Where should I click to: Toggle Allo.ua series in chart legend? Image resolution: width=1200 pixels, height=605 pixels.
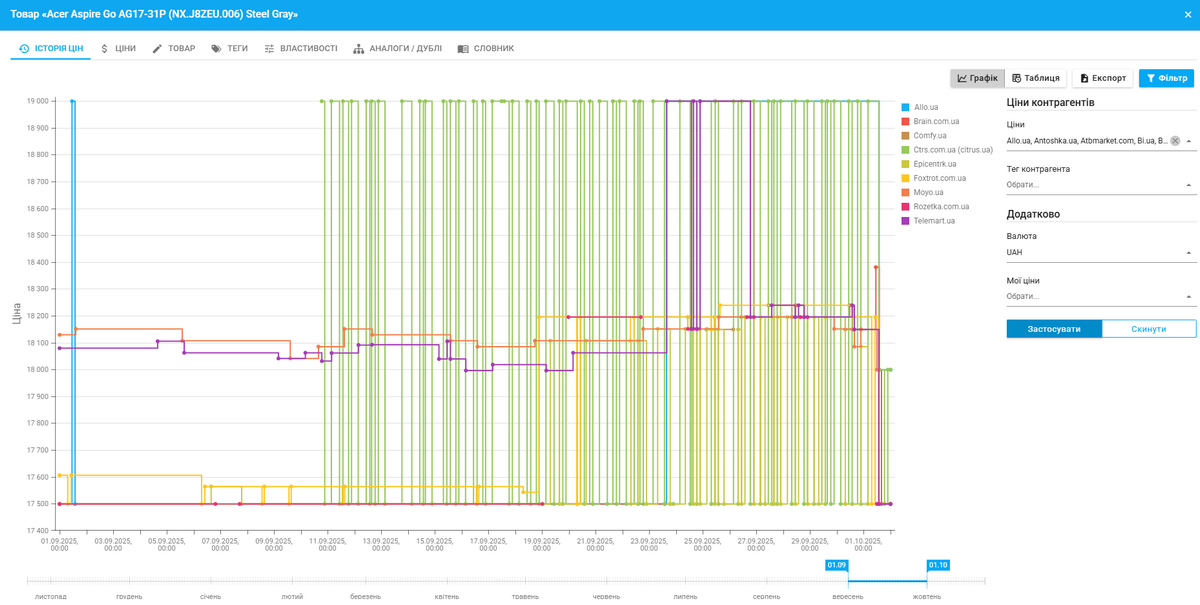[925, 107]
